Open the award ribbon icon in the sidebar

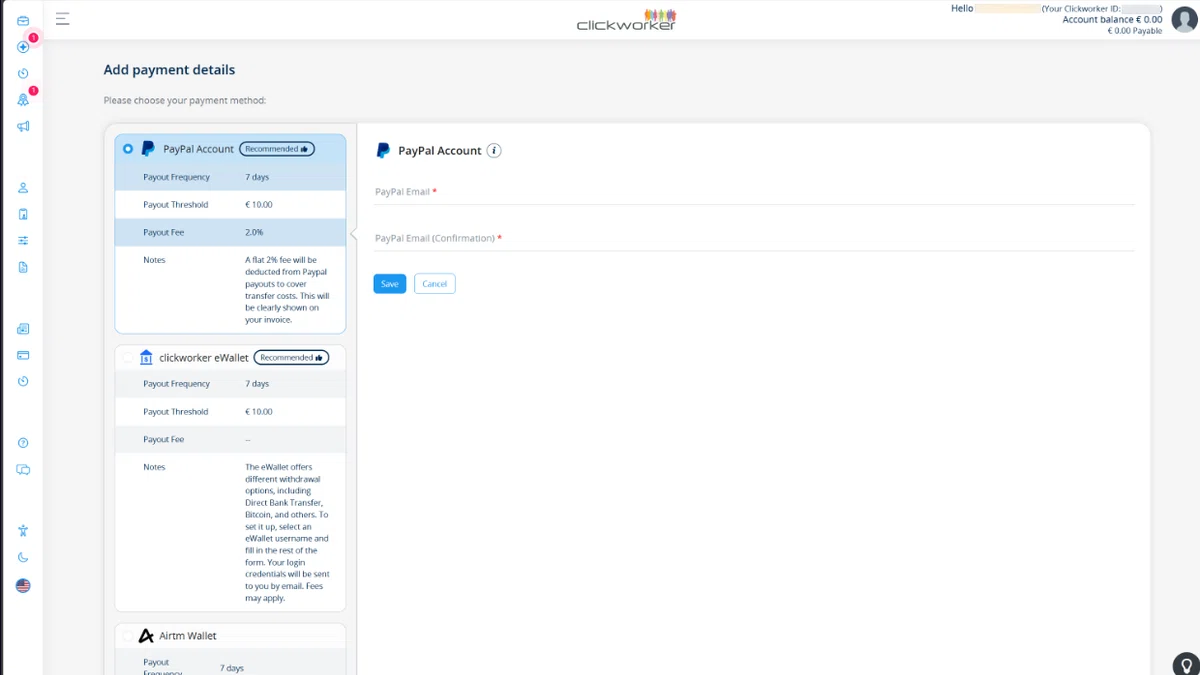(x=23, y=100)
